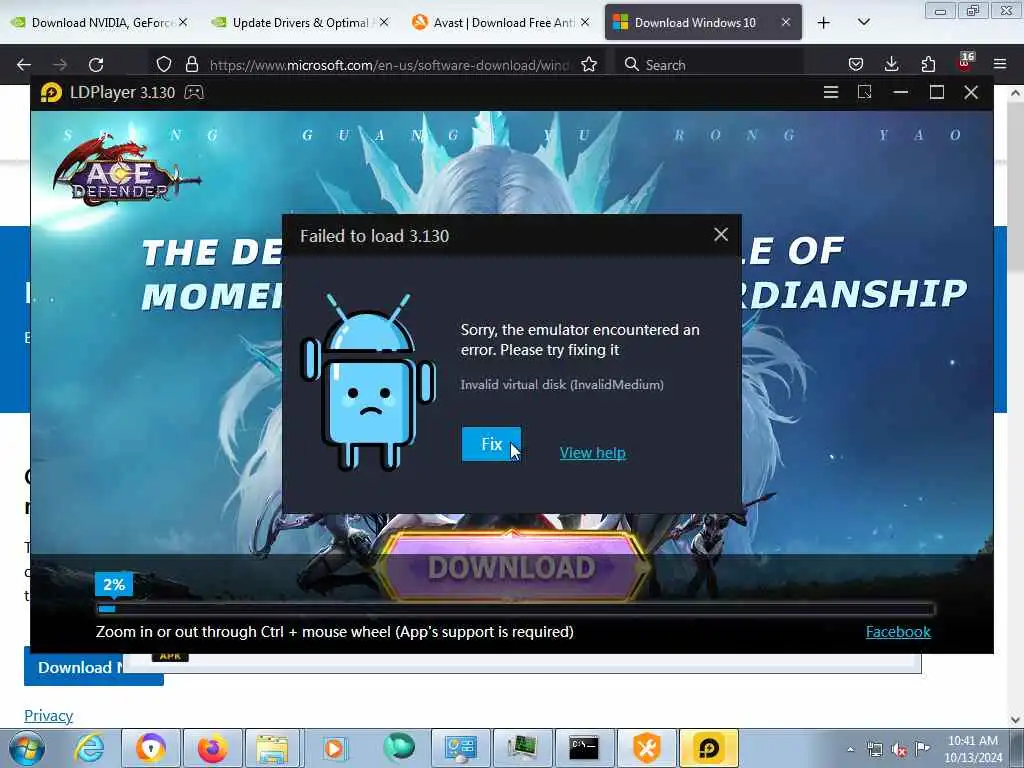Open the shield browser taskbar icon

(151, 748)
